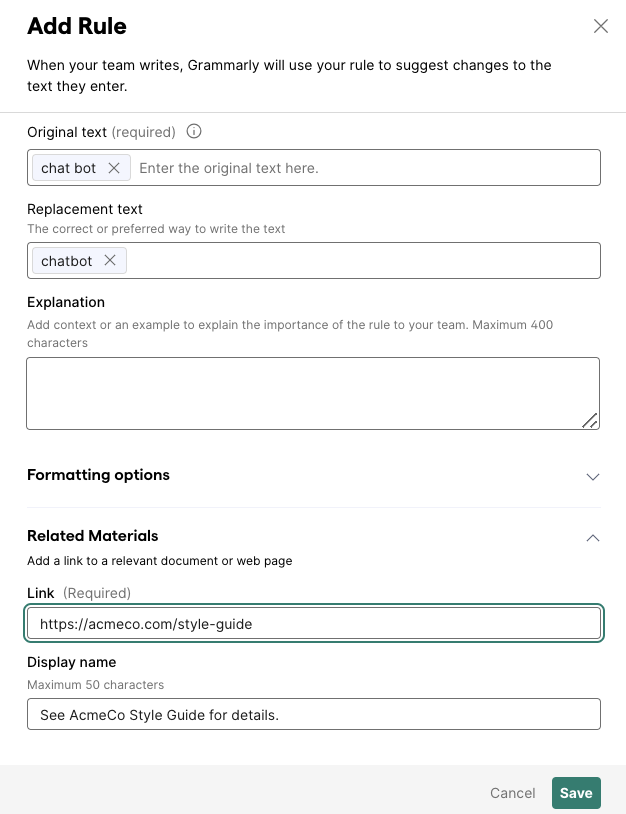Remove the 'chatbot' replacement tag
This screenshot has width=626, height=814.
click(110, 260)
